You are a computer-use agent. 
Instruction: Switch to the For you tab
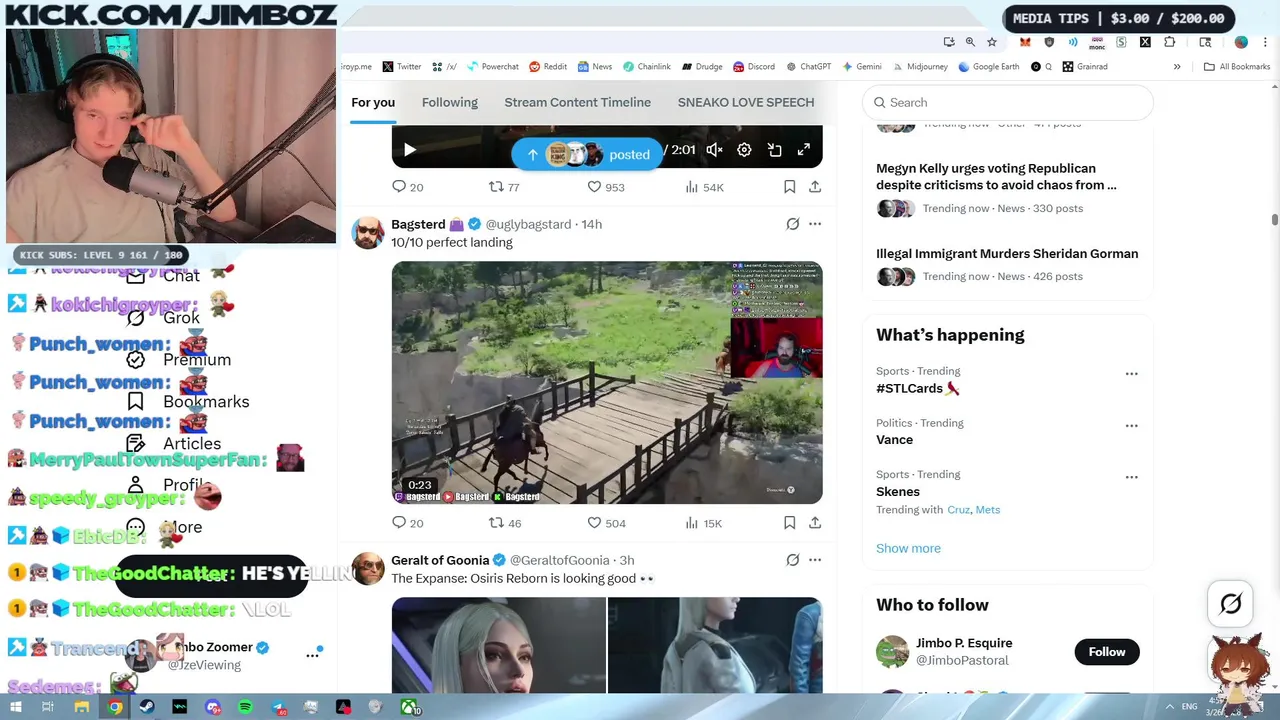[x=373, y=102]
